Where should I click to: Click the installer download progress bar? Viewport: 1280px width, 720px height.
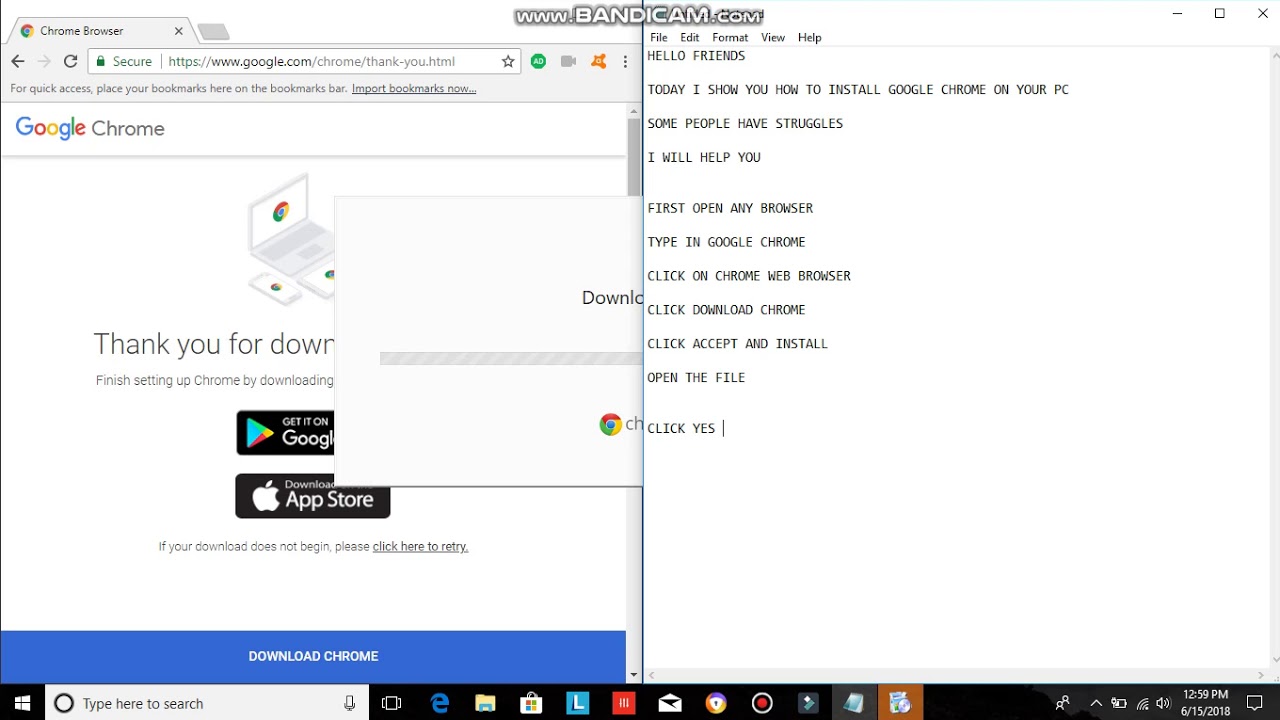point(511,358)
